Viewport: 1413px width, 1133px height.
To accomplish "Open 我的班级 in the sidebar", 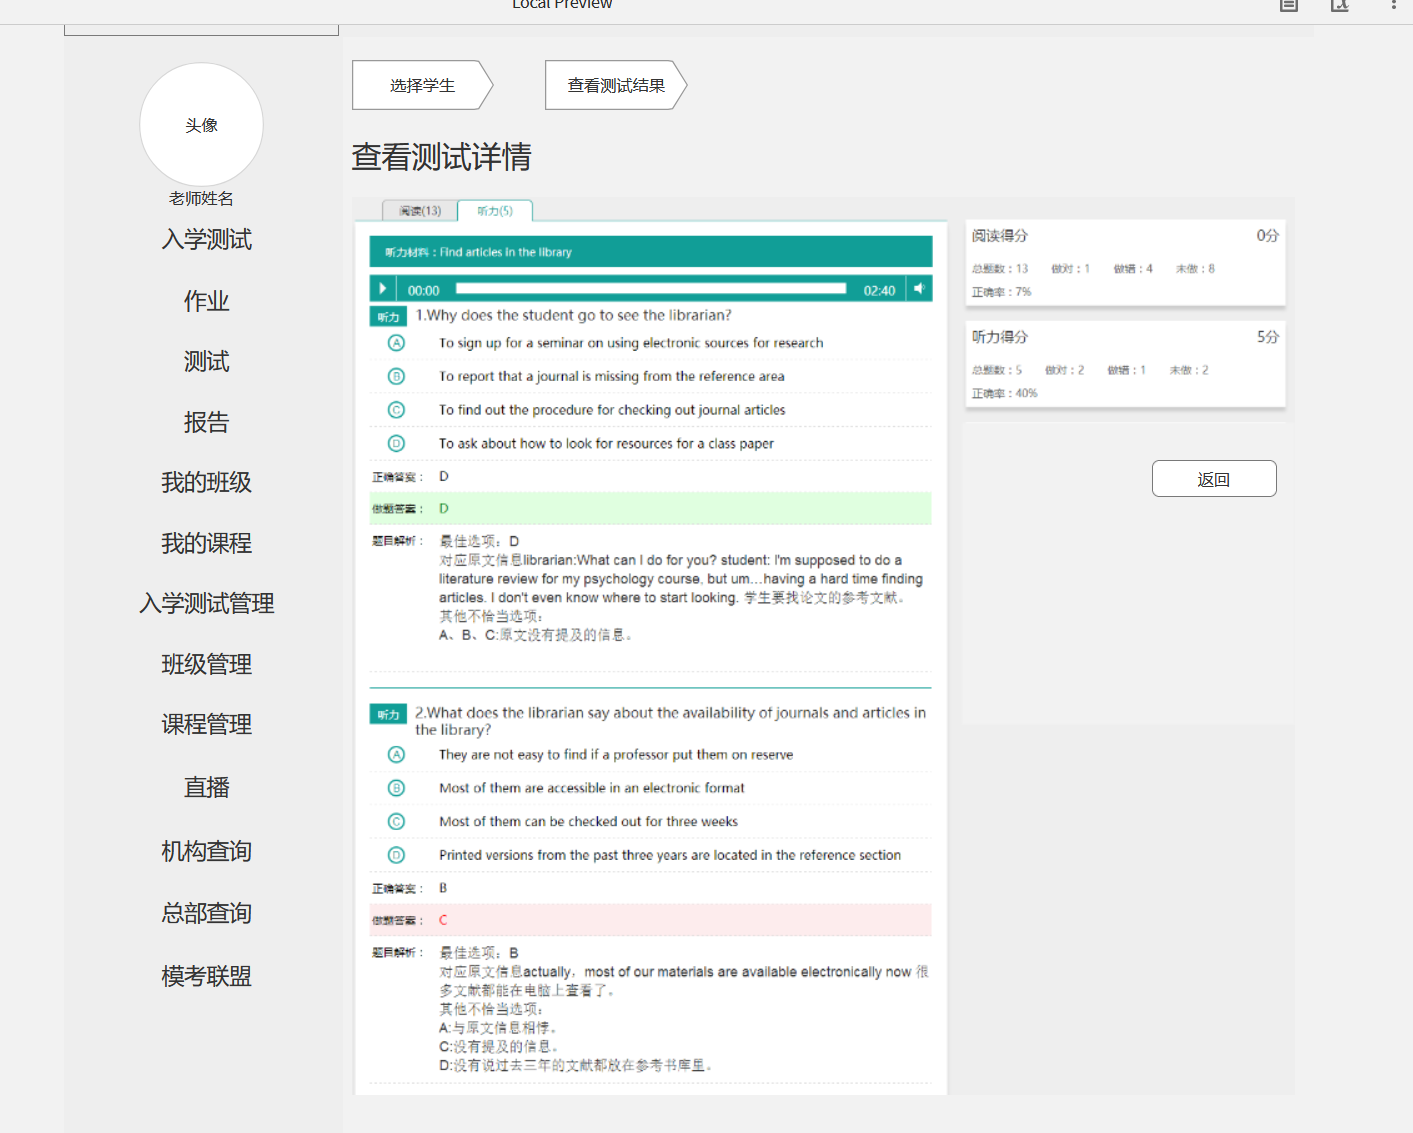I will point(207,482).
